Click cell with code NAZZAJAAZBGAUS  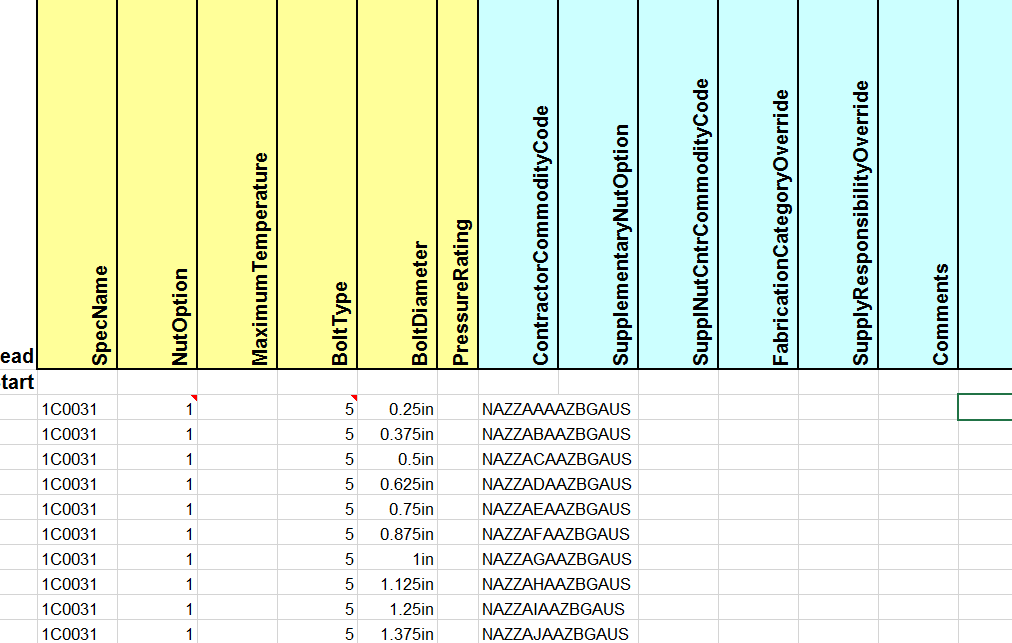[558, 633]
